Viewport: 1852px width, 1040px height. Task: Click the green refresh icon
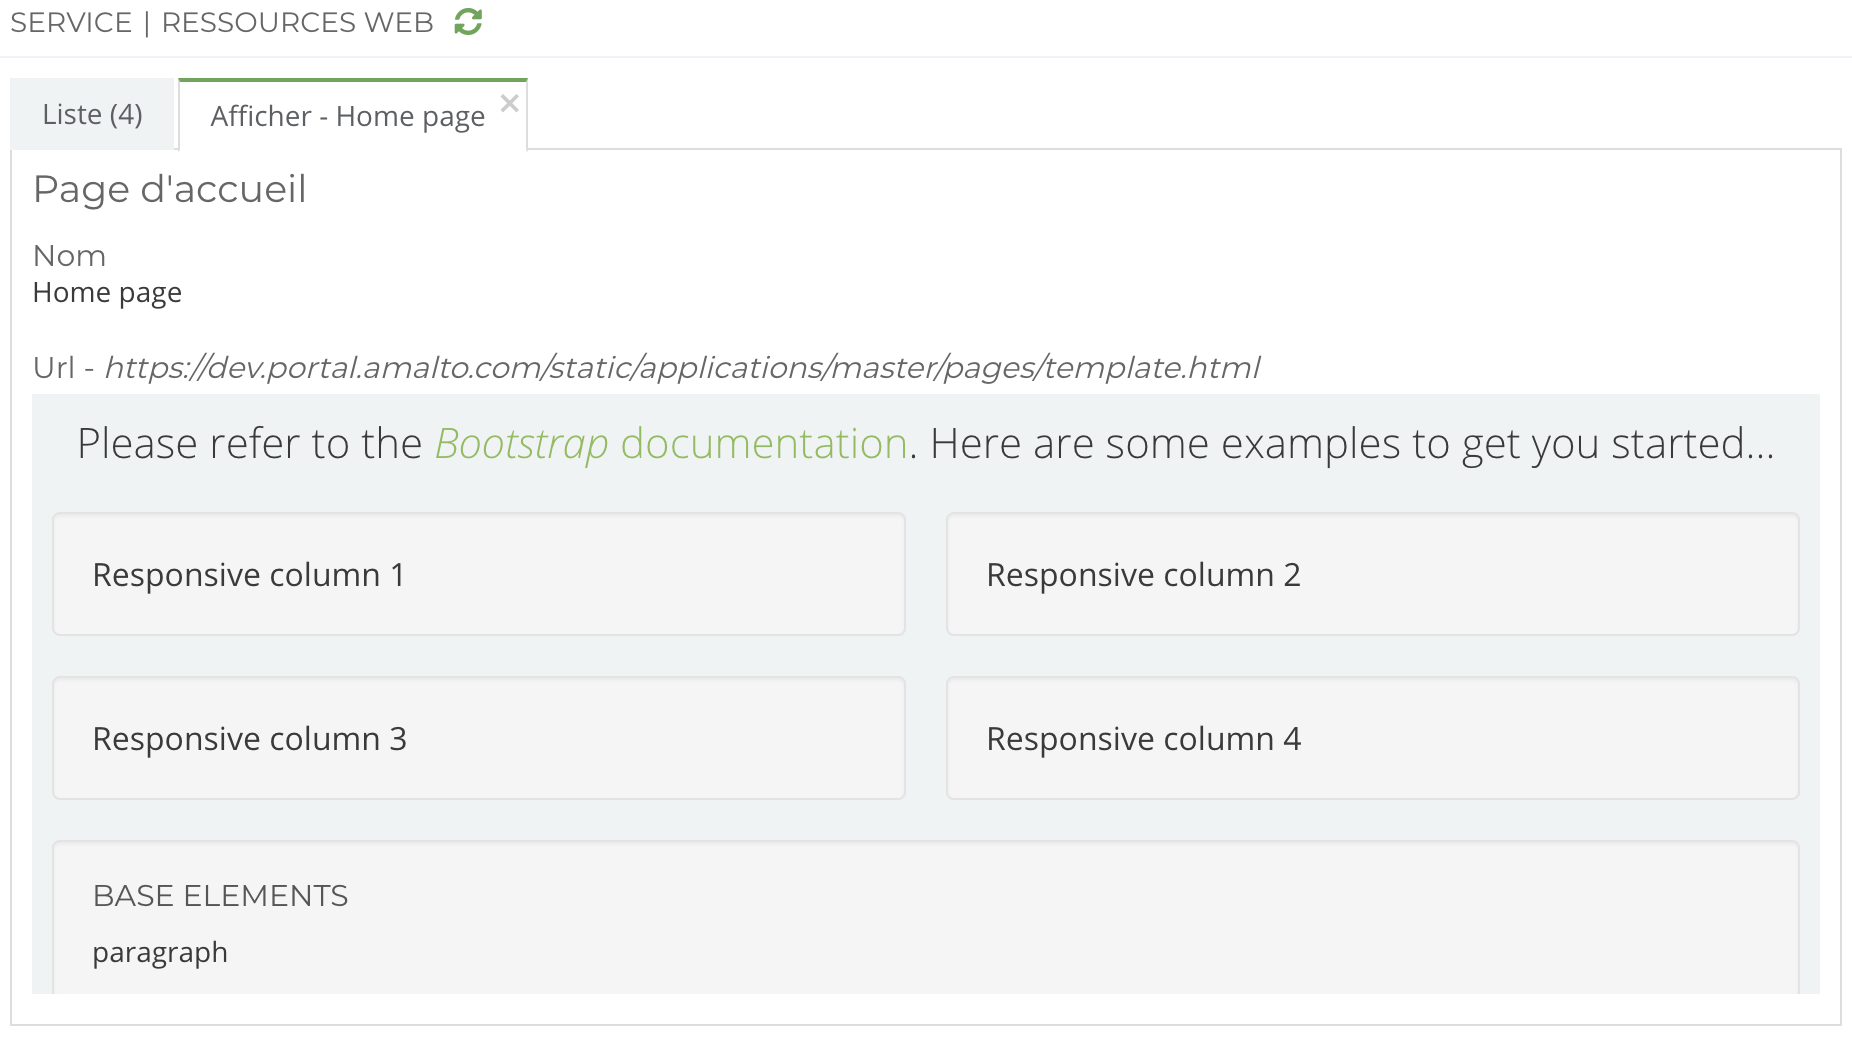(x=468, y=22)
